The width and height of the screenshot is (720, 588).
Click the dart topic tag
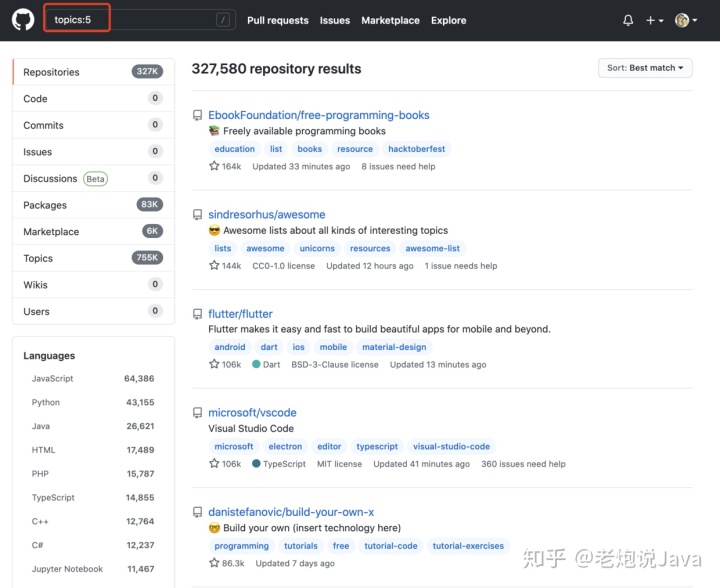(x=269, y=347)
